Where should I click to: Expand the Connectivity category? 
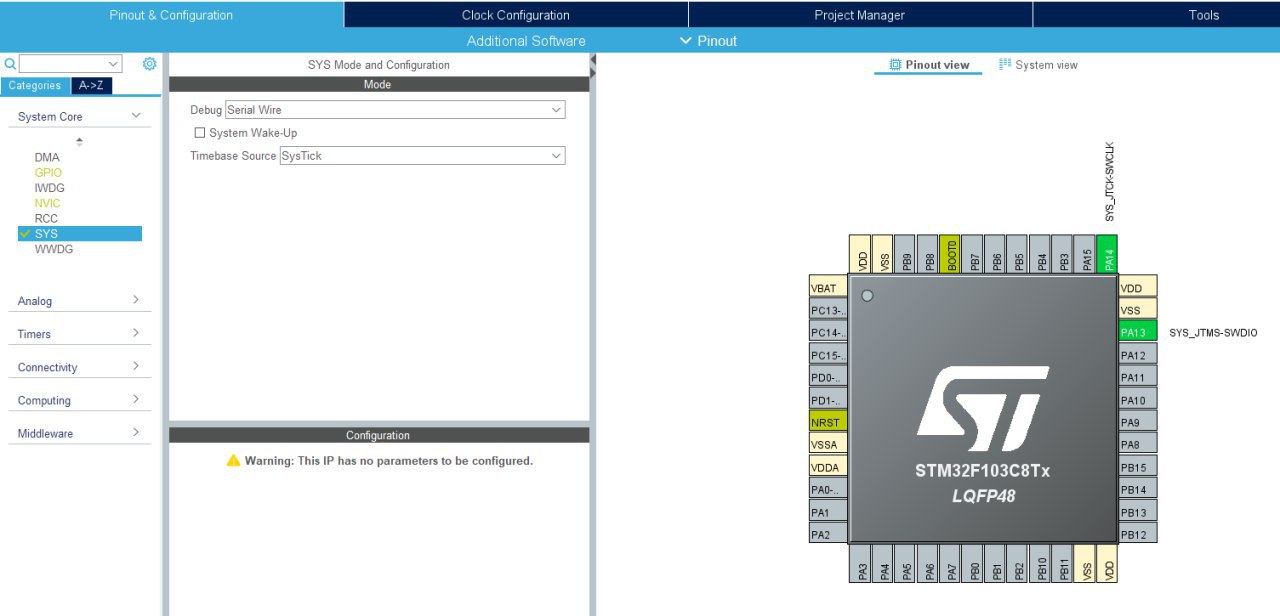point(136,366)
